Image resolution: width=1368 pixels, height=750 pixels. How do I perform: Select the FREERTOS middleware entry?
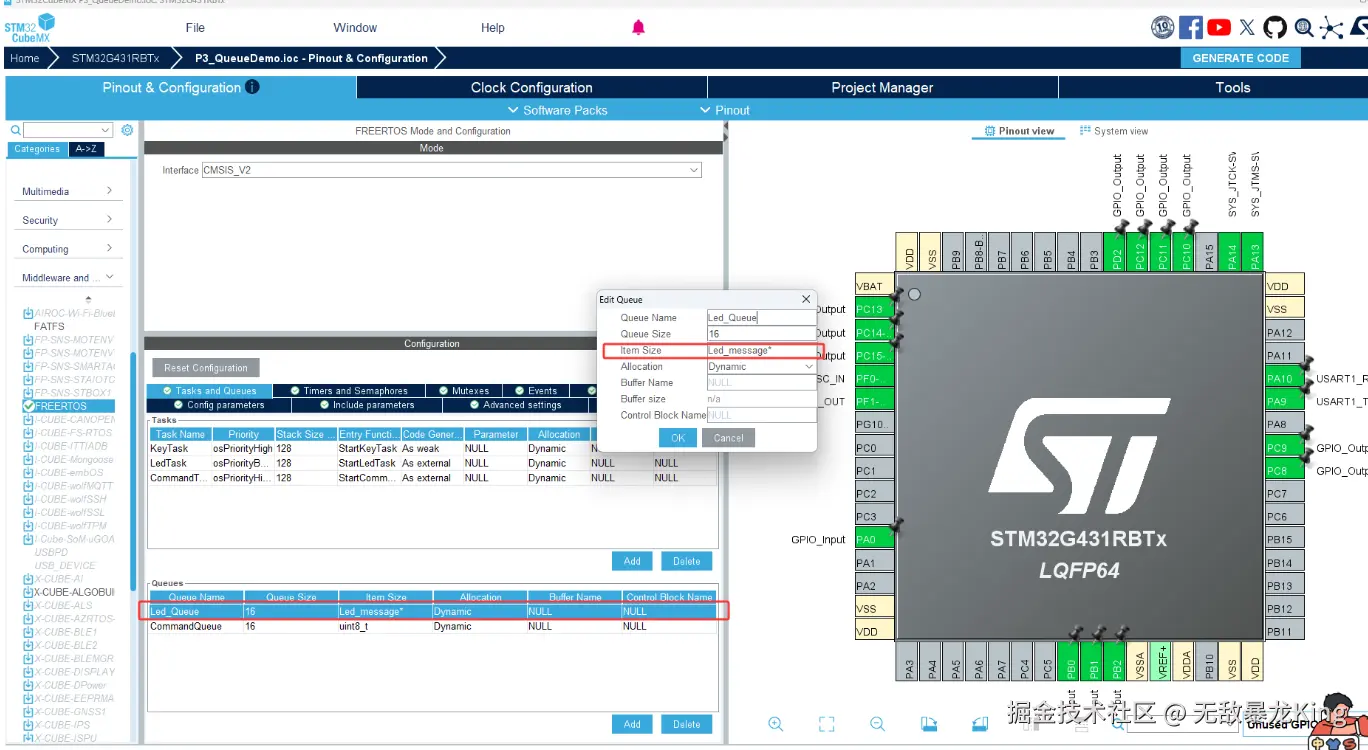pyautogui.click(x=60, y=406)
